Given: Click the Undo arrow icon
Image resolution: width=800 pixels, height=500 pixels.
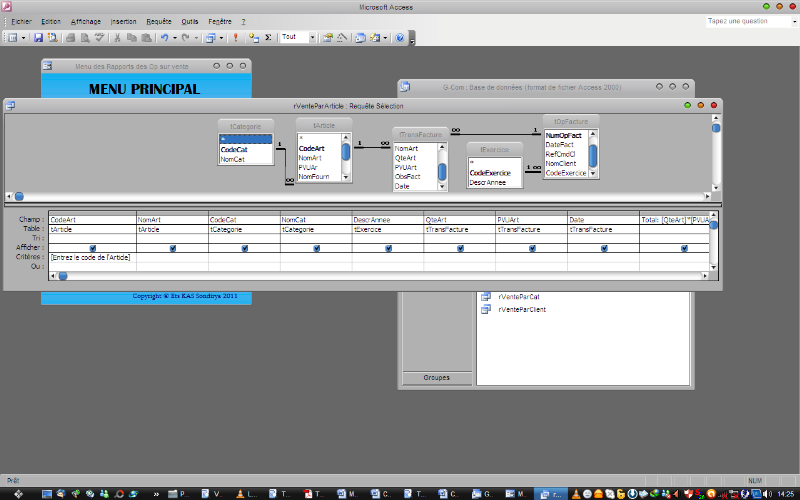Looking at the screenshot, I should (163, 38).
